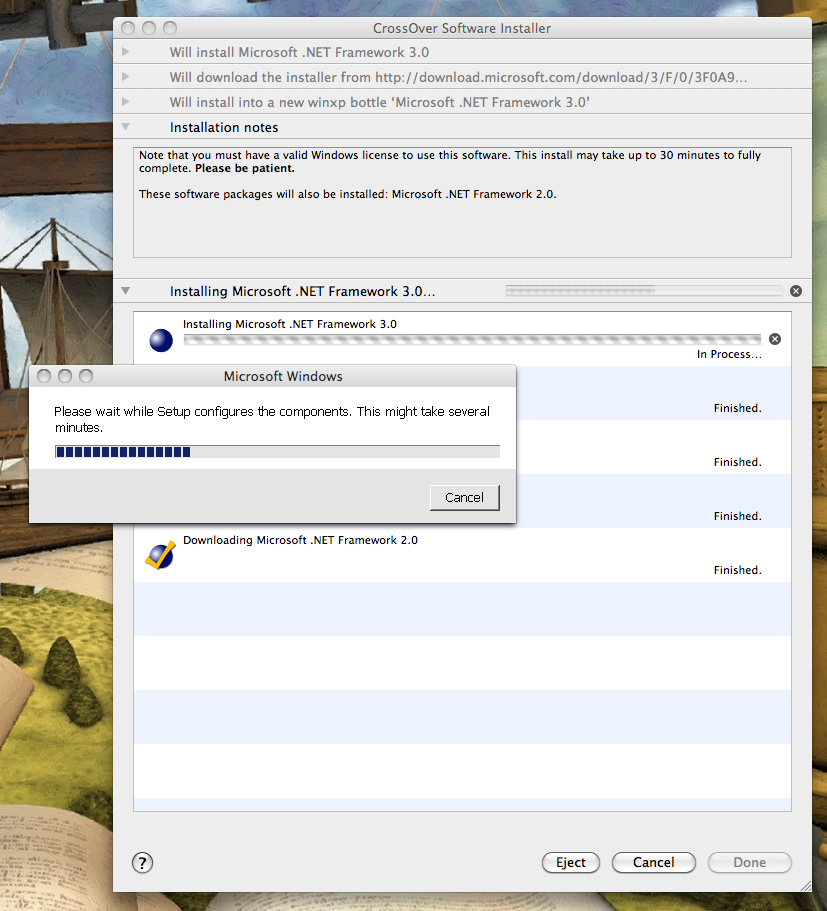Select the 'Downloading Microsoft .NET Framework 2.0' row text
827x911 pixels.
300,540
